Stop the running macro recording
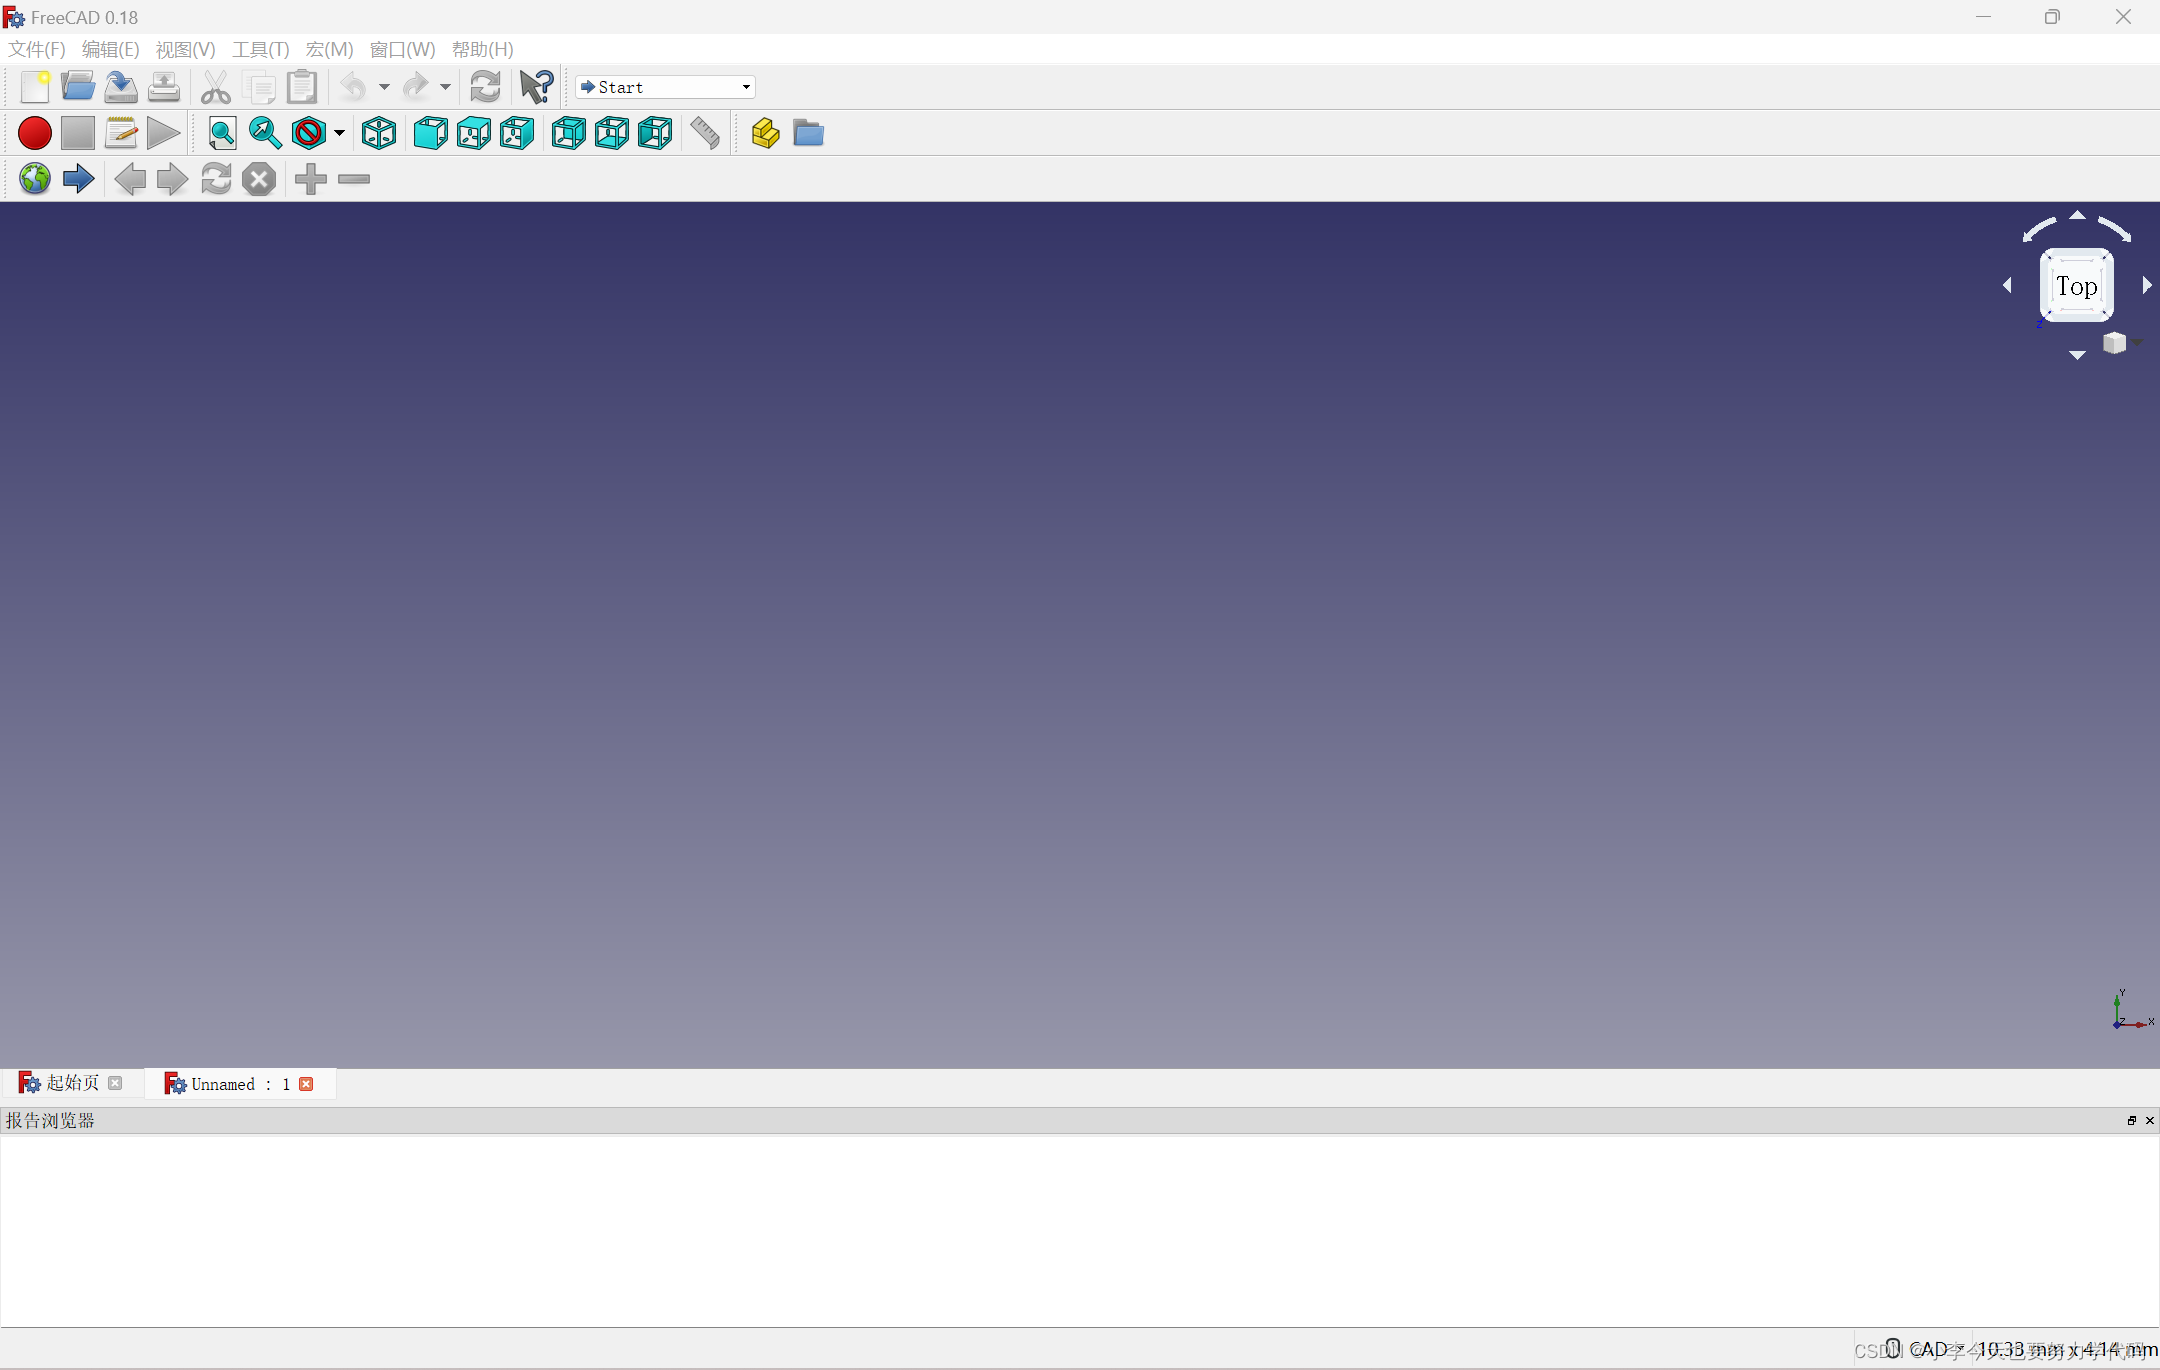2160x1370 pixels. click(x=77, y=133)
